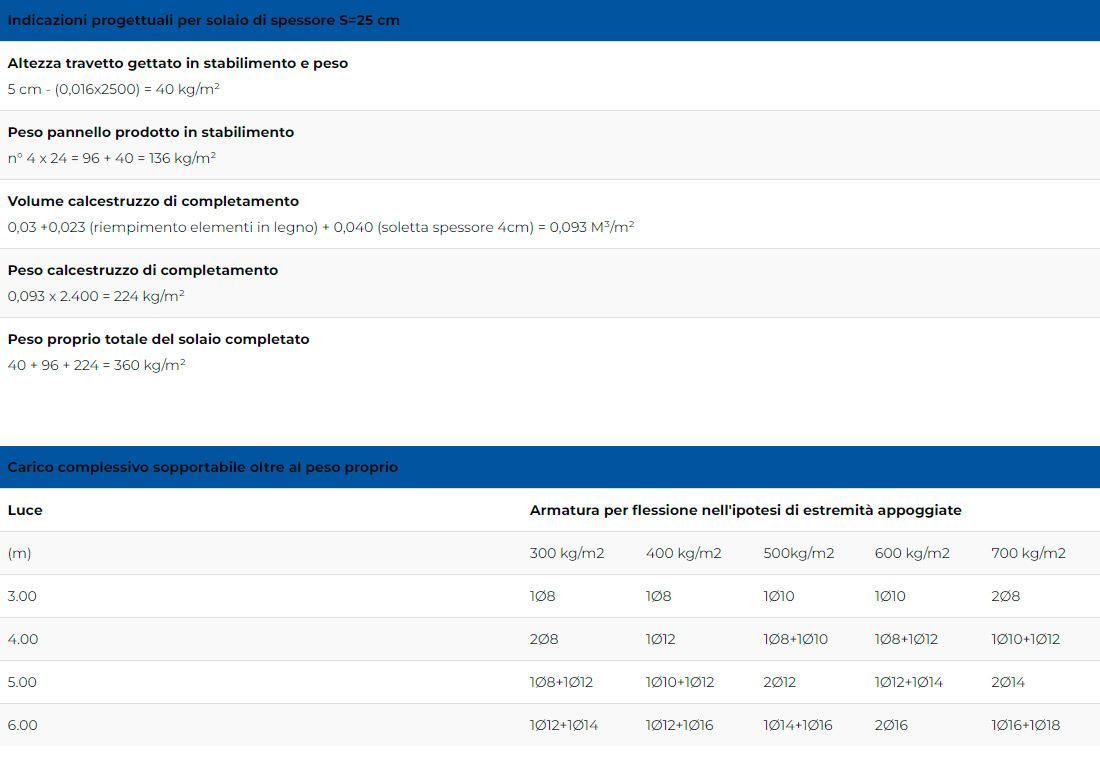
Task: Select the heading 'Volume calcestruzzo di completamento'
Action: [153, 201]
